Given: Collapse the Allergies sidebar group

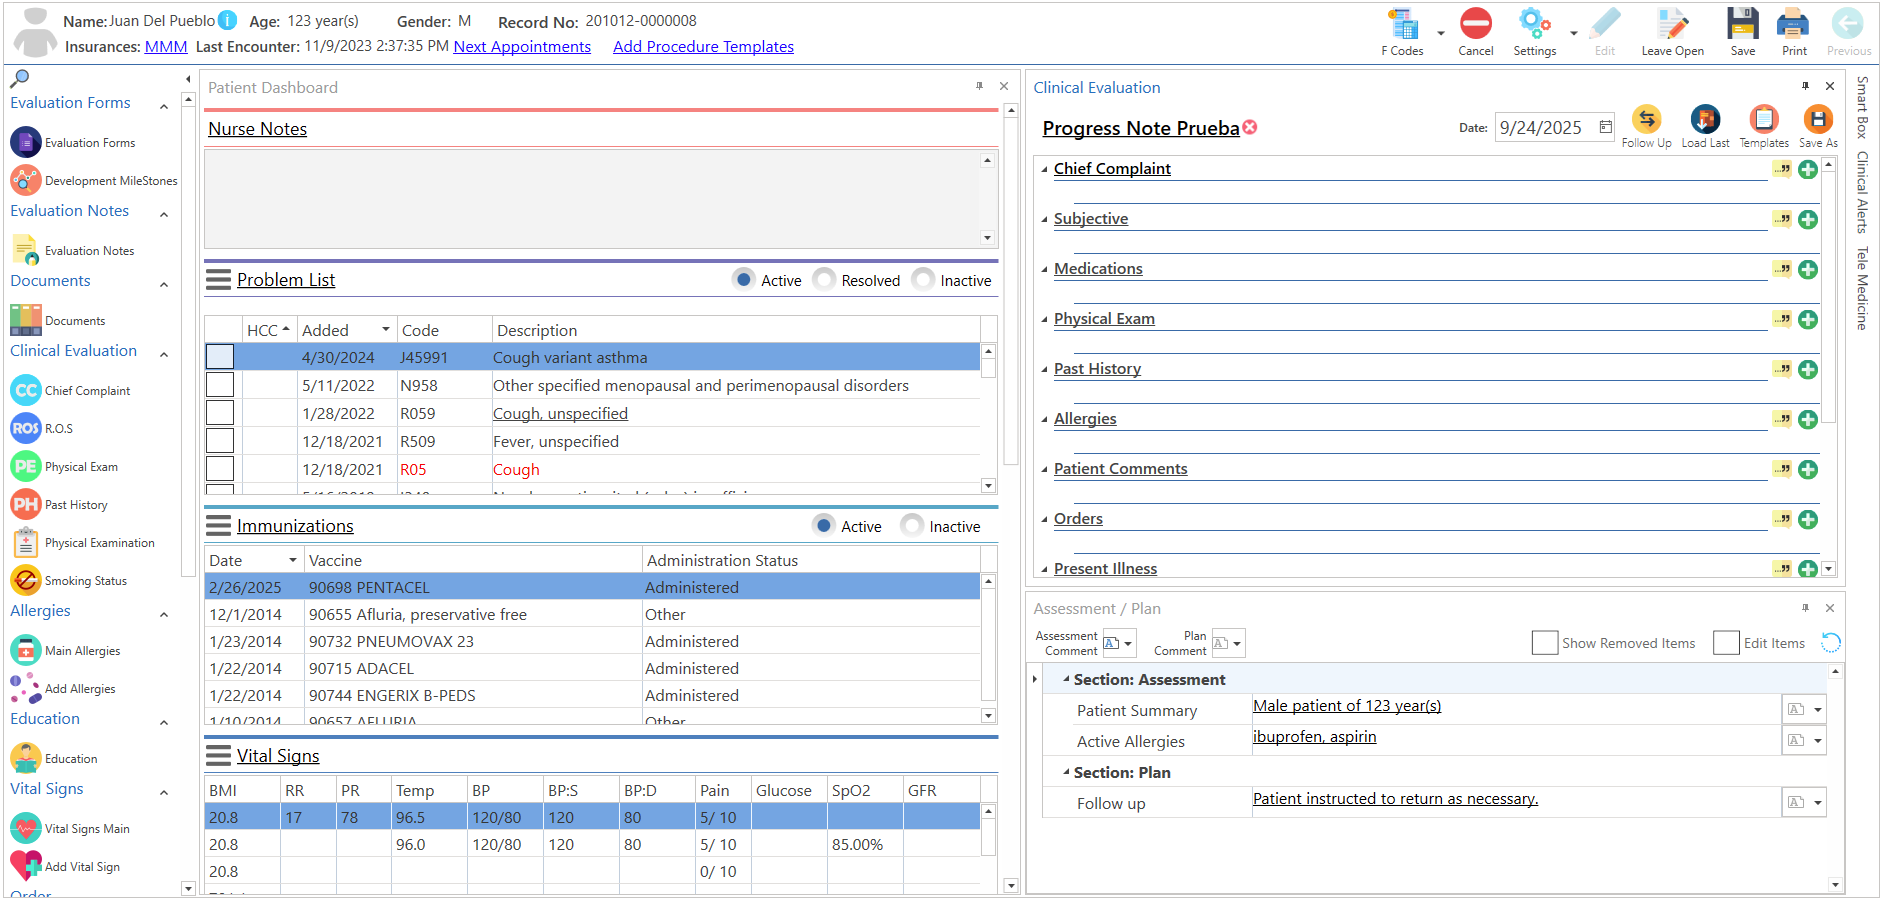Looking at the screenshot, I should 164,614.
